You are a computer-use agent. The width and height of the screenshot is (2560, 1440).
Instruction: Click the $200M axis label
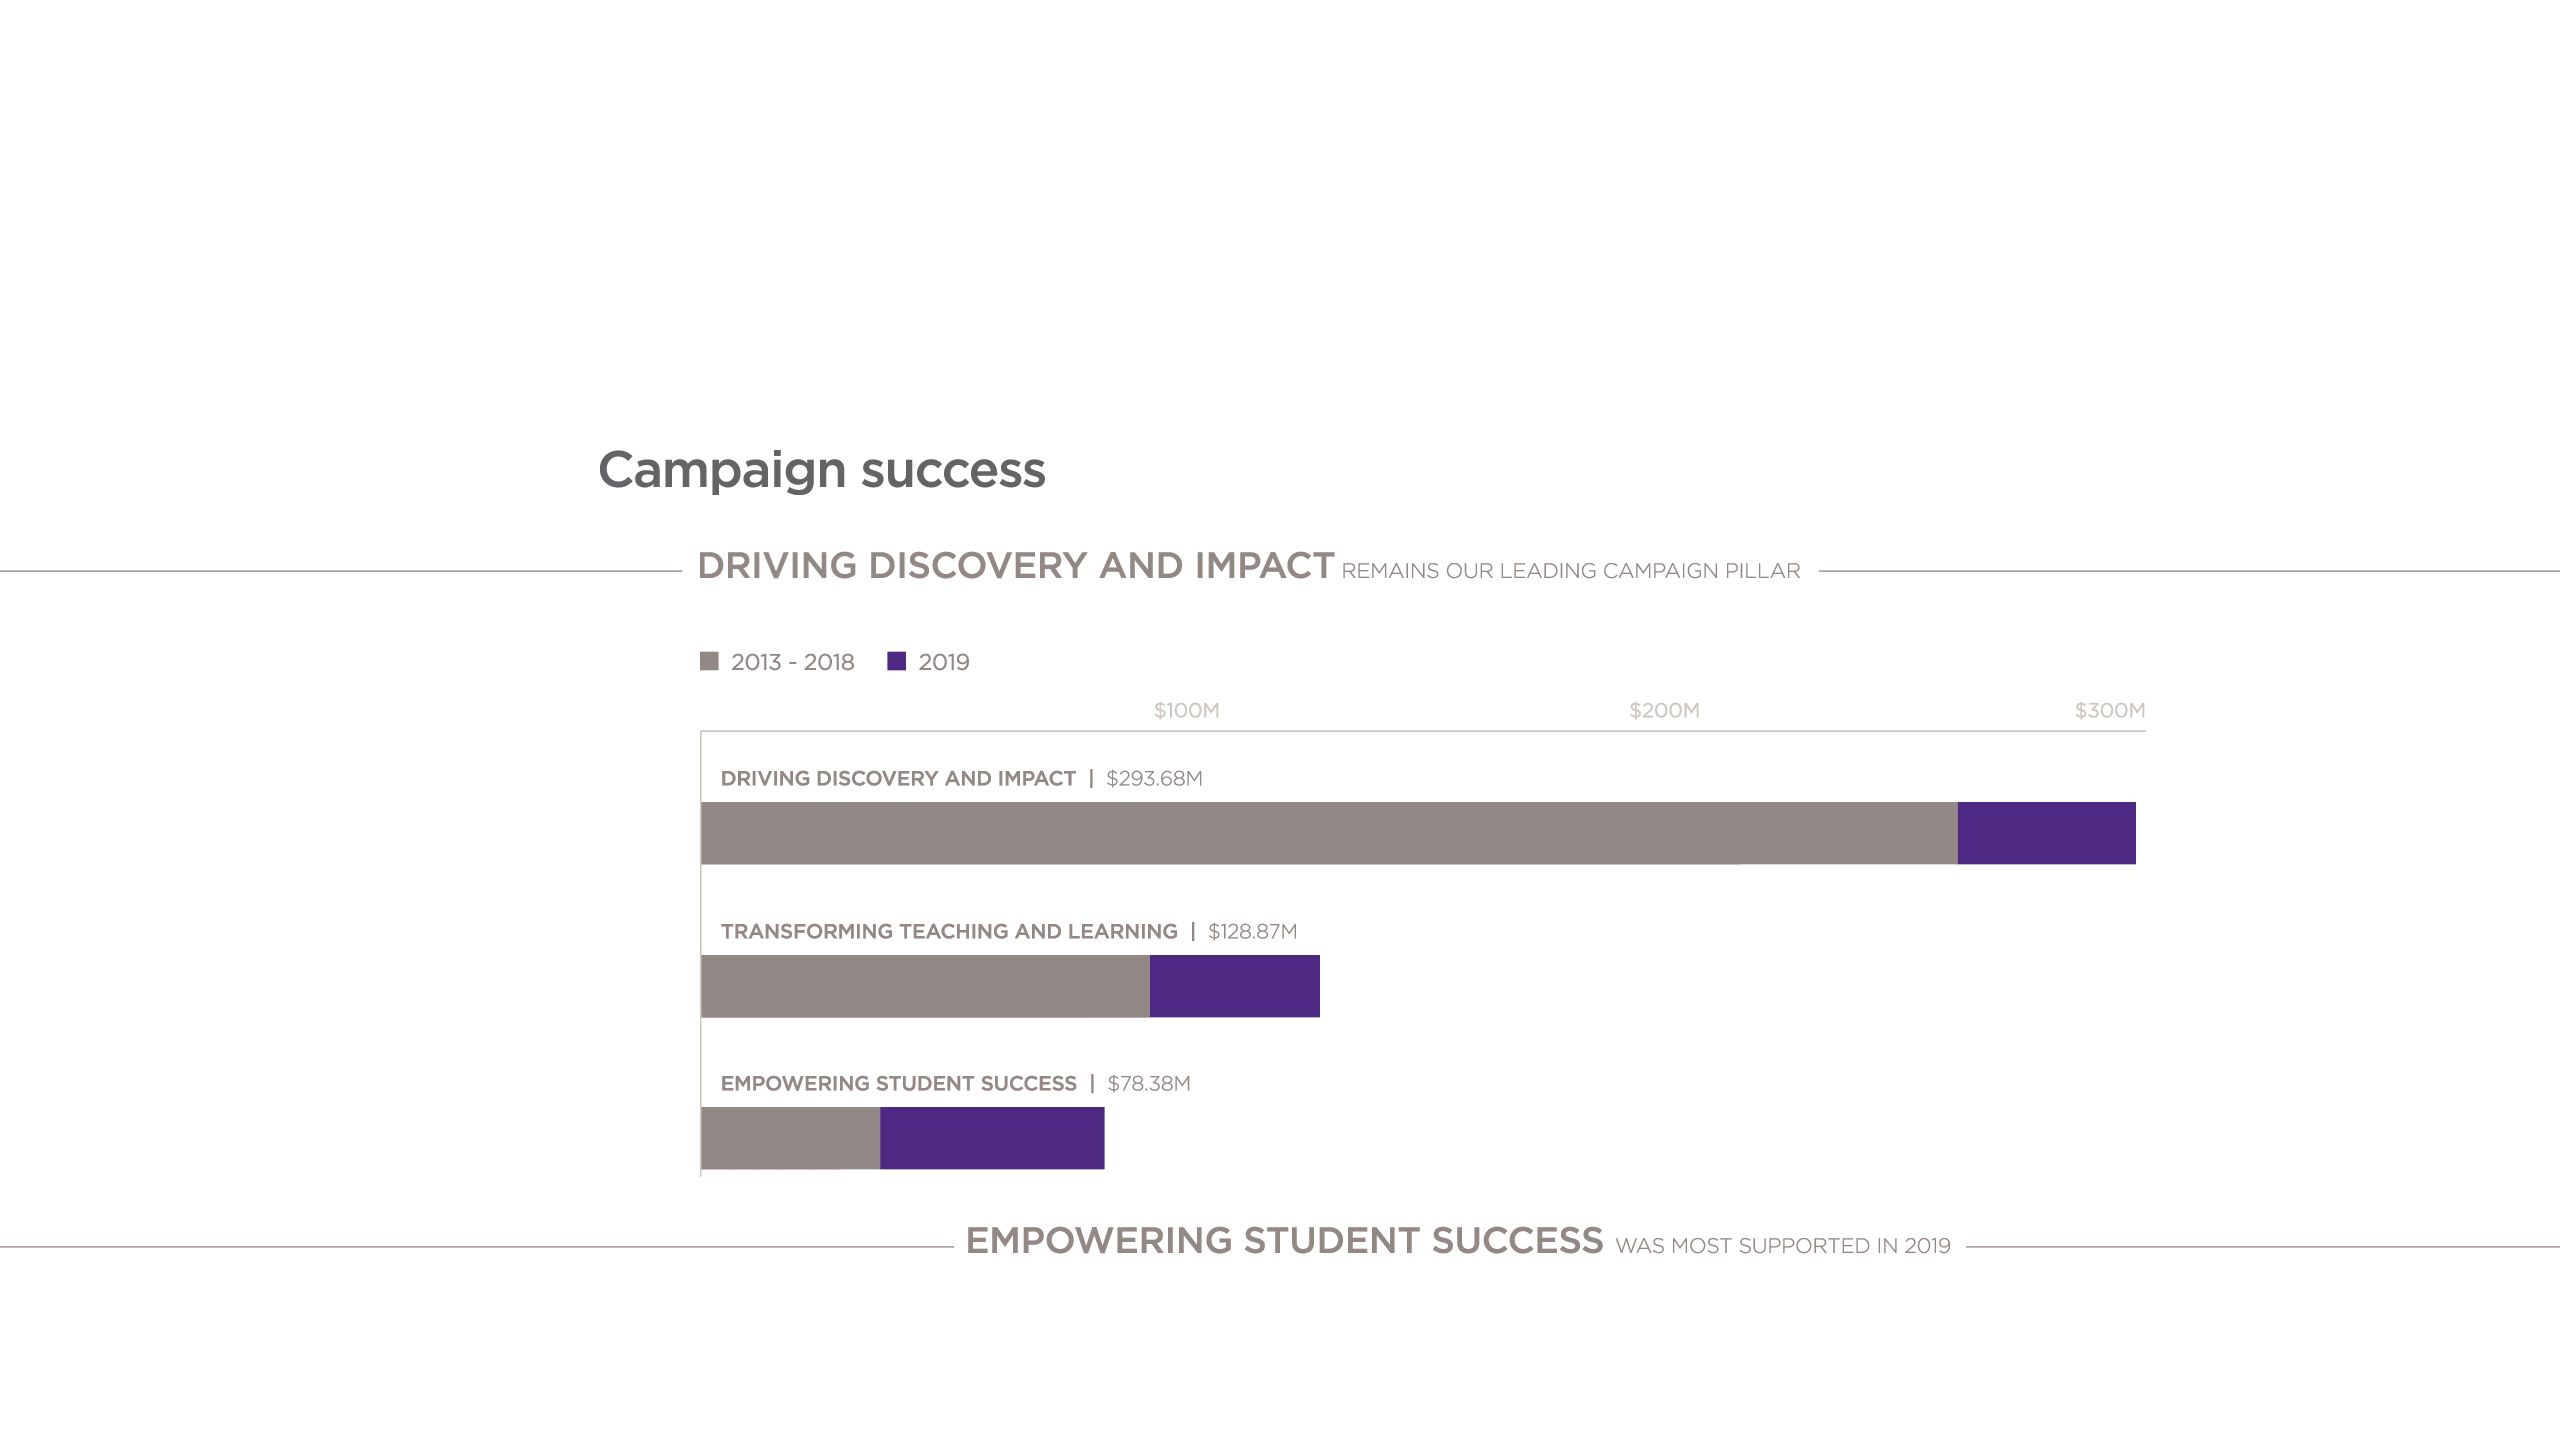(1664, 711)
